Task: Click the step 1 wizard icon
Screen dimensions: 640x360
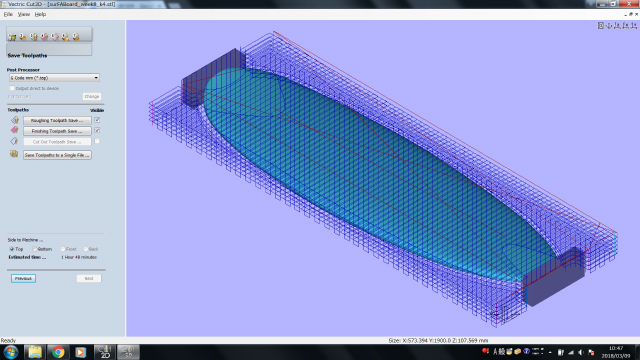Action: (12, 37)
